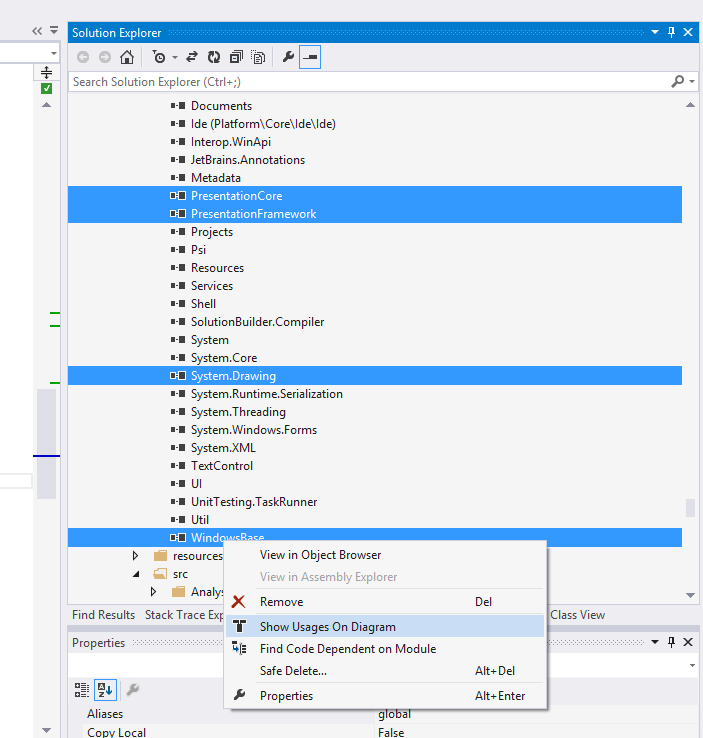
Task: Choose Properties in context menu
Action: click(385, 696)
